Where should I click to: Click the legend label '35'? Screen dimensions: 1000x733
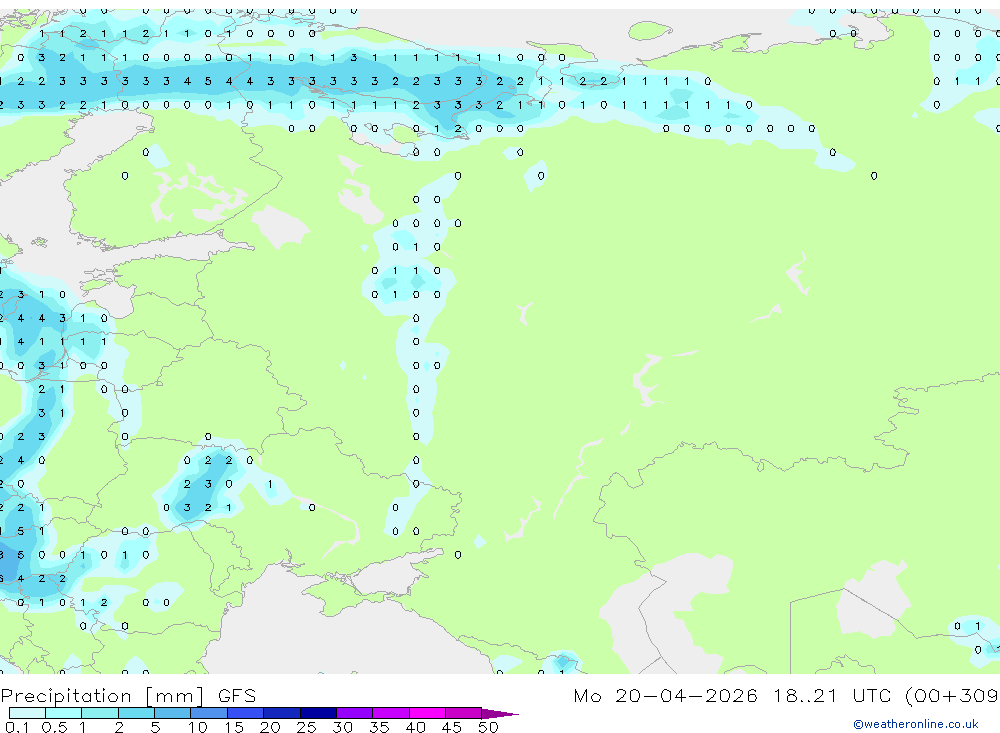pyautogui.click(x=379, y=727)
